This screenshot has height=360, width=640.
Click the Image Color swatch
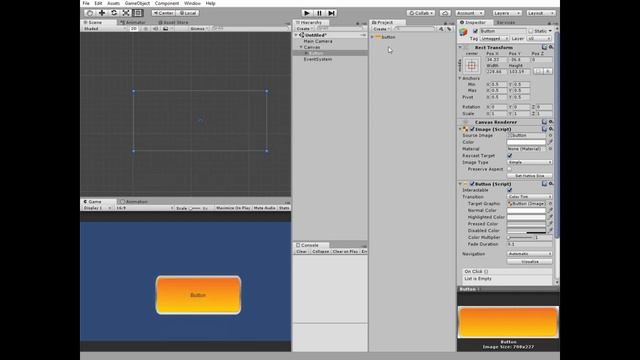(x=526, y=142)
